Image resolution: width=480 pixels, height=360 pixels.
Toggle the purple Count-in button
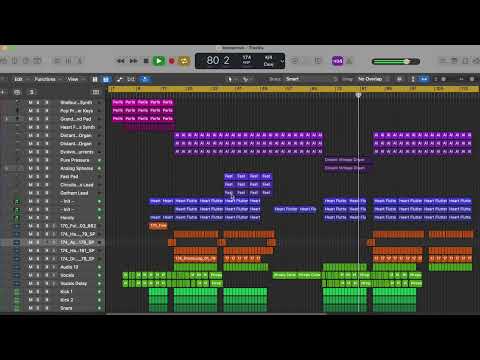click(x=337, y=61)
